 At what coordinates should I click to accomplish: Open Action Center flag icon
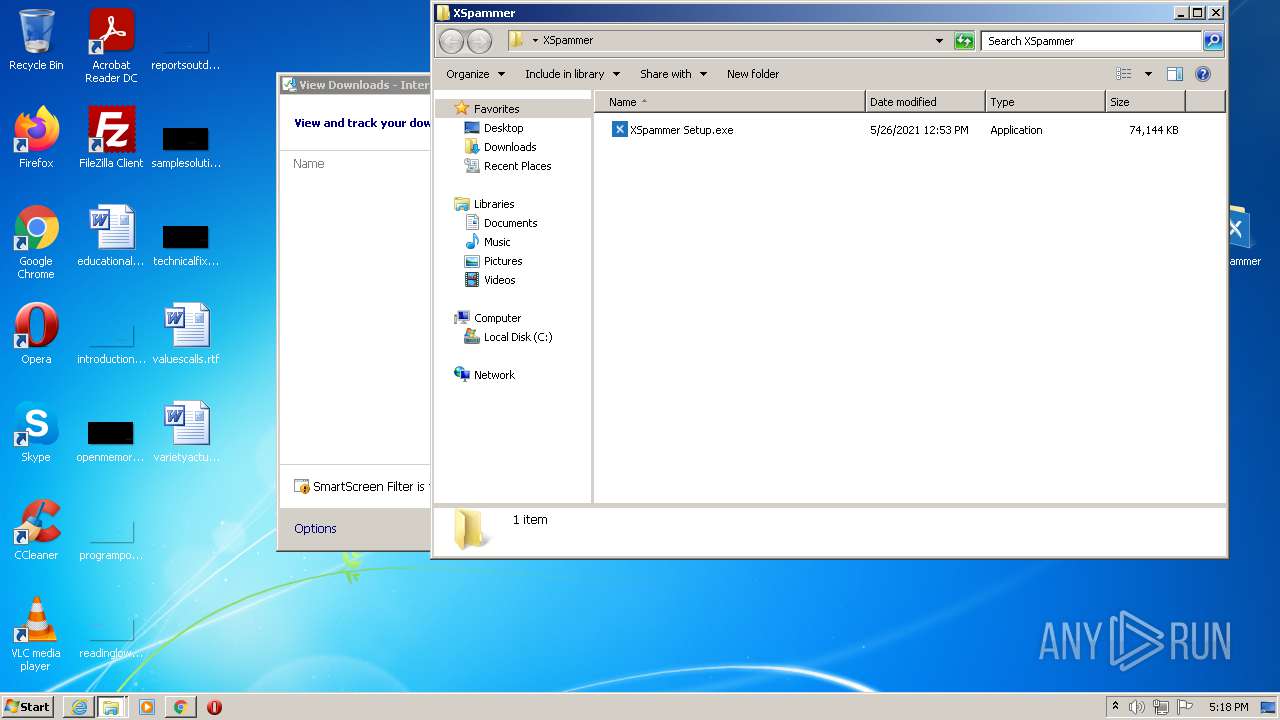(1185, 707)
